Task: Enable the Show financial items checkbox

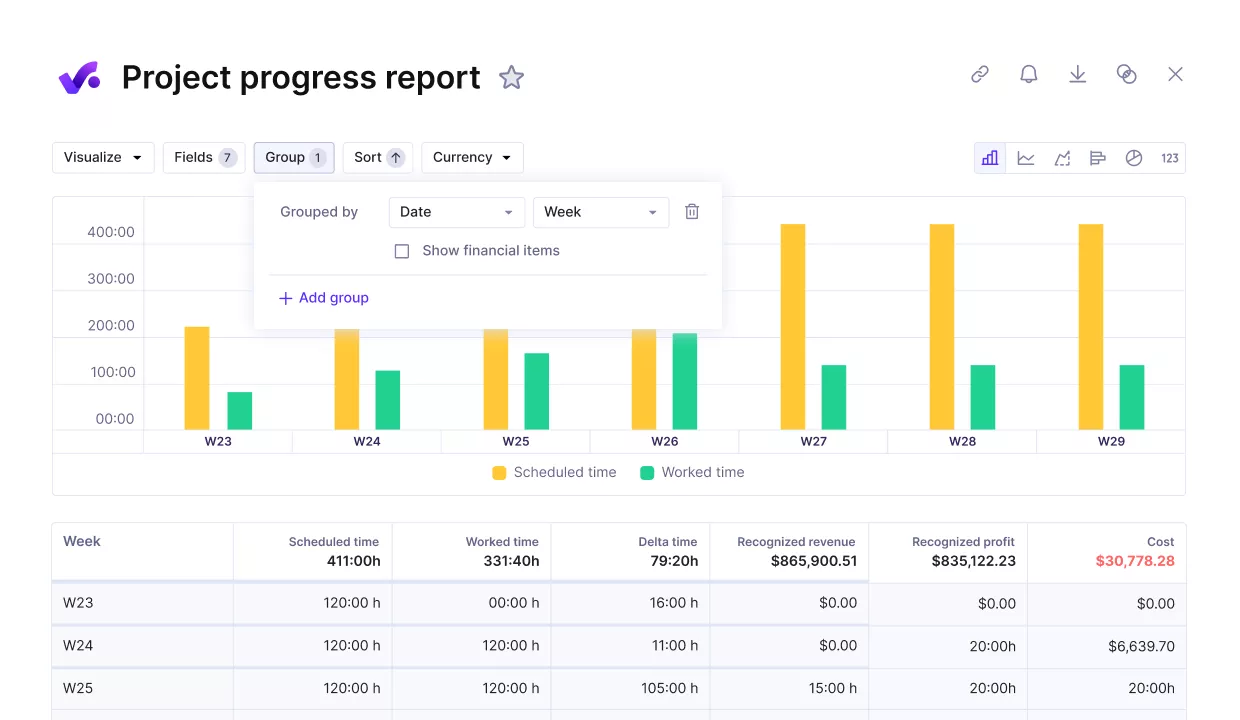Action: [402, 251]
